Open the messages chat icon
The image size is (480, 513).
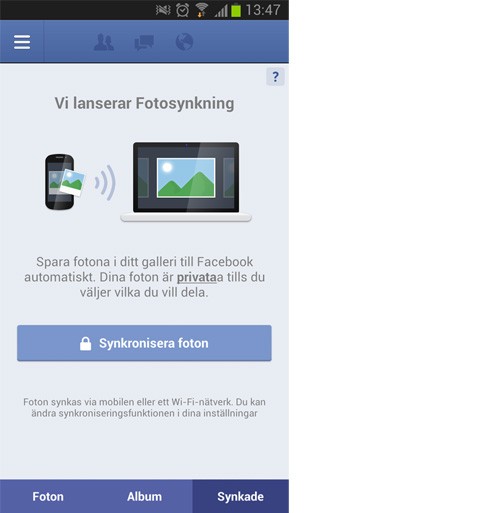[x=144, y=43]
